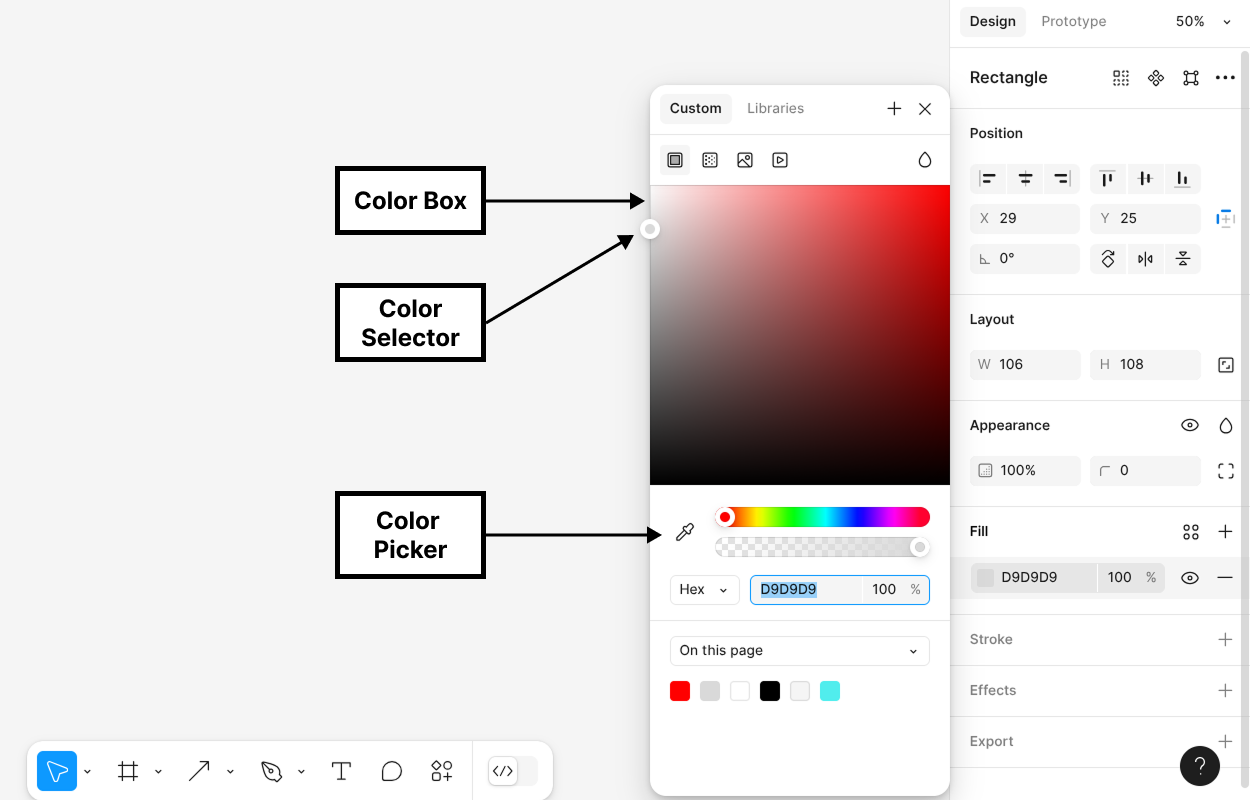
Task: Toggle appearance visibility eye icon
Action: pyautogui.click(x=1189, y=425)
